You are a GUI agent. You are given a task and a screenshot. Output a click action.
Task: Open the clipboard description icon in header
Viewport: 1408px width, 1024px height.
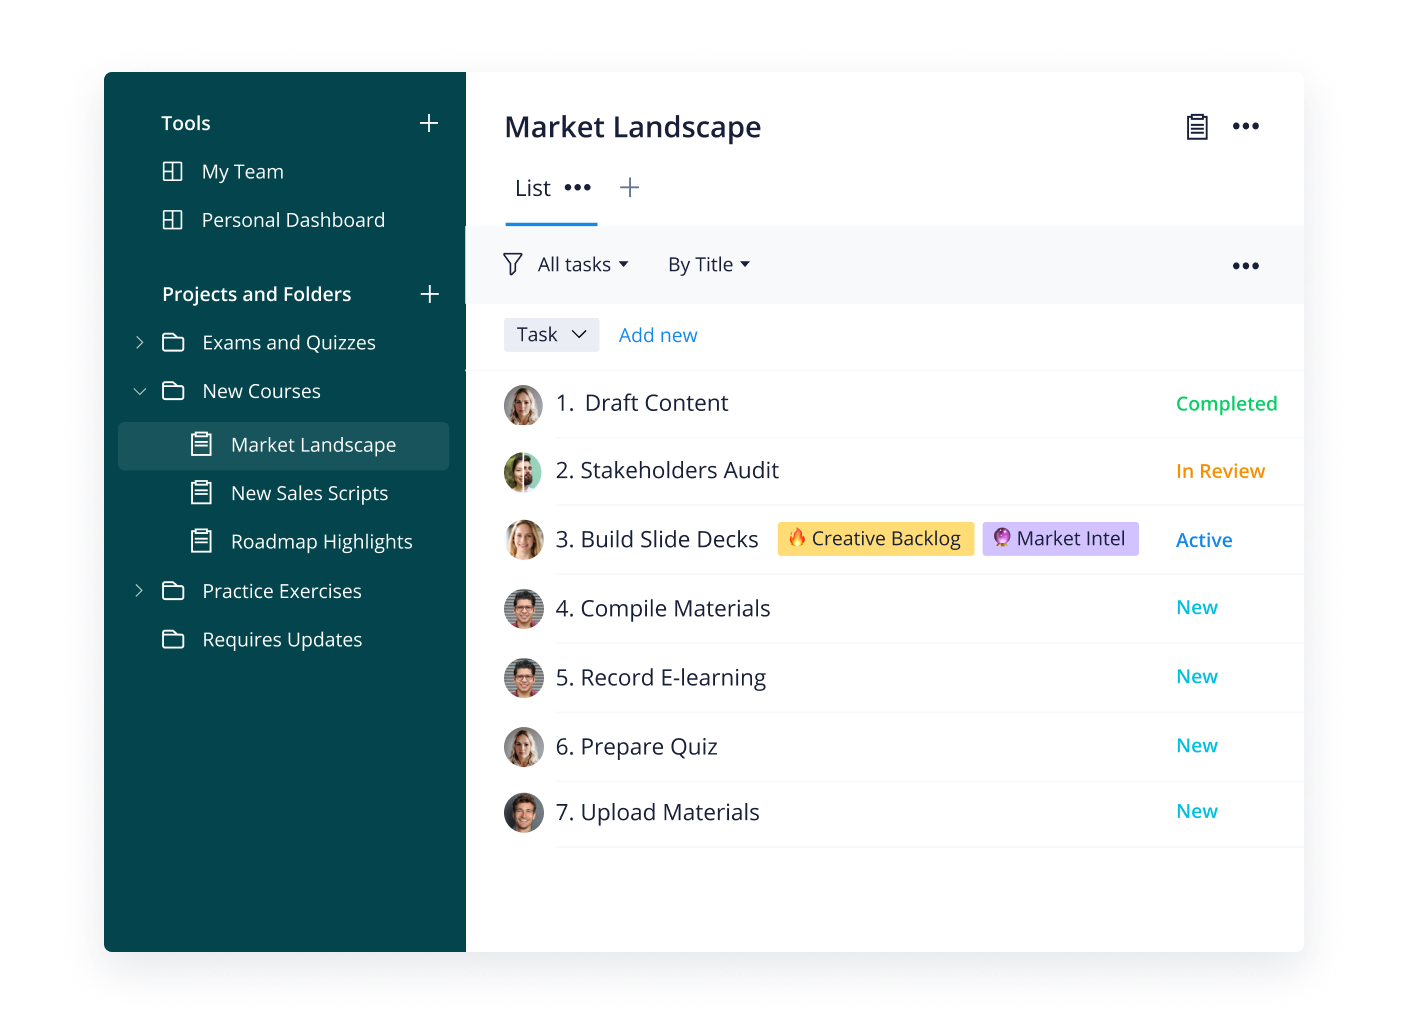click(1197, 127)
